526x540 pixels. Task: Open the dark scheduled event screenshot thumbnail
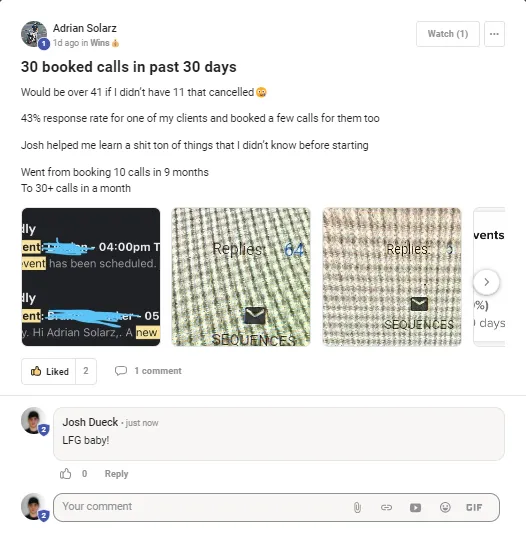tap(91, 277)
